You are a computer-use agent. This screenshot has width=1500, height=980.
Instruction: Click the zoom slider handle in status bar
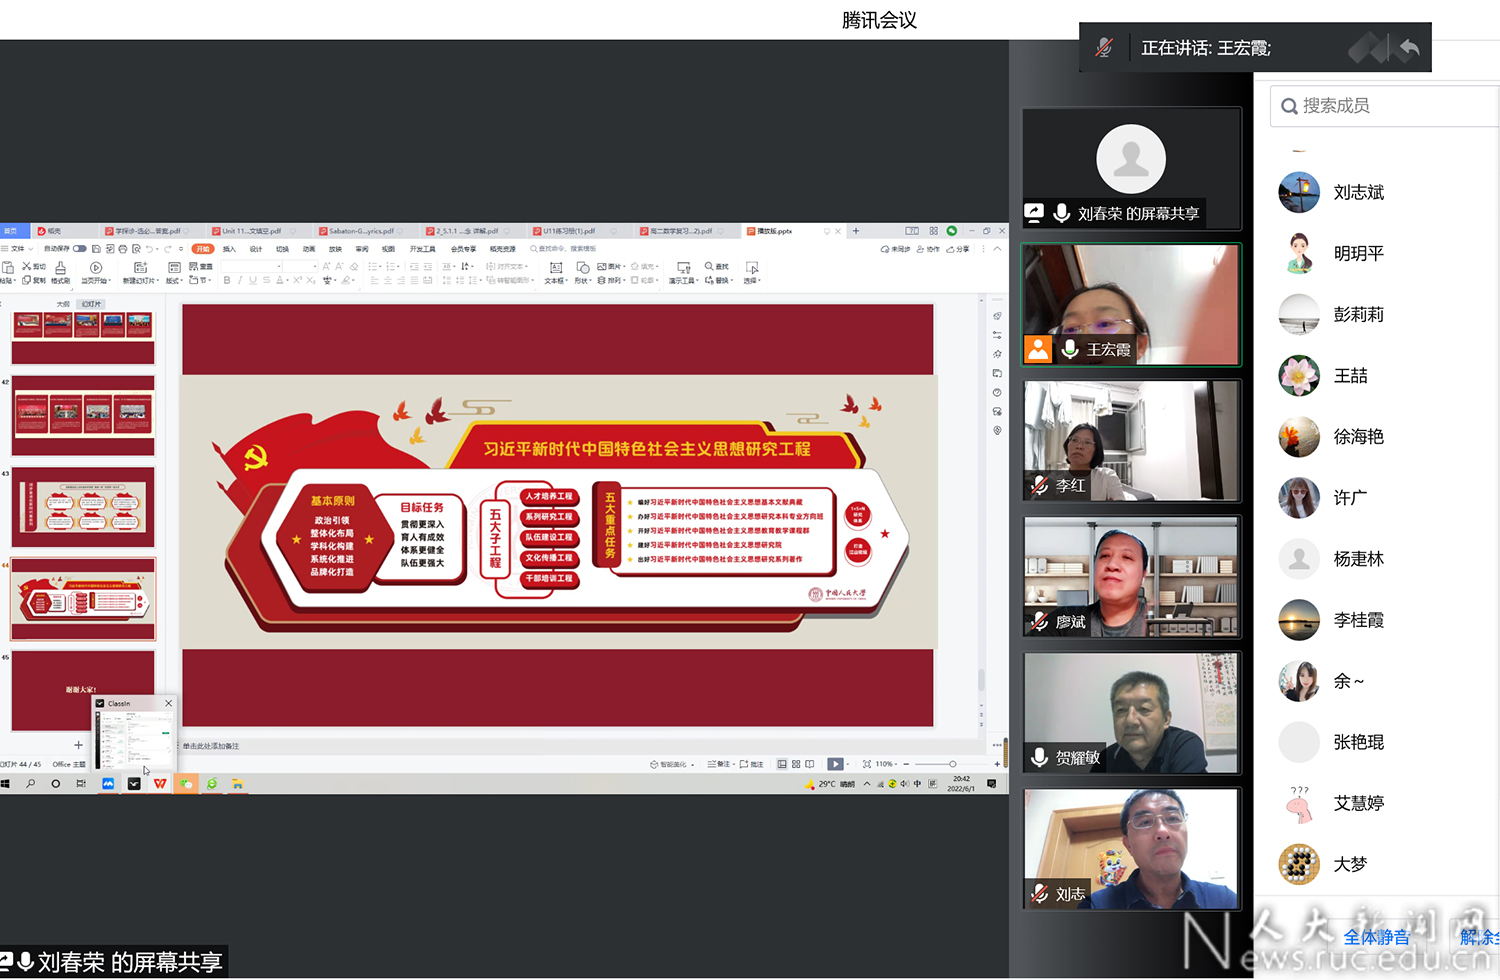coord(952,764)
